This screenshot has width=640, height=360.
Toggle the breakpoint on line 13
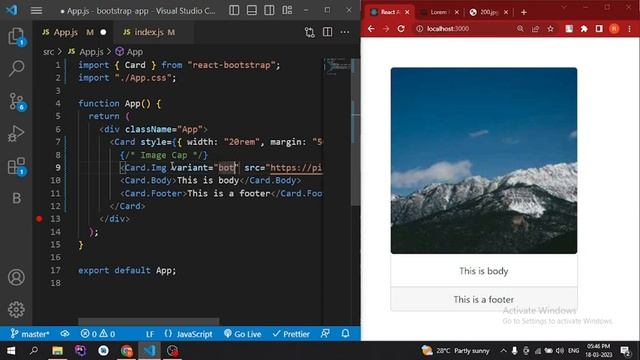39,219
